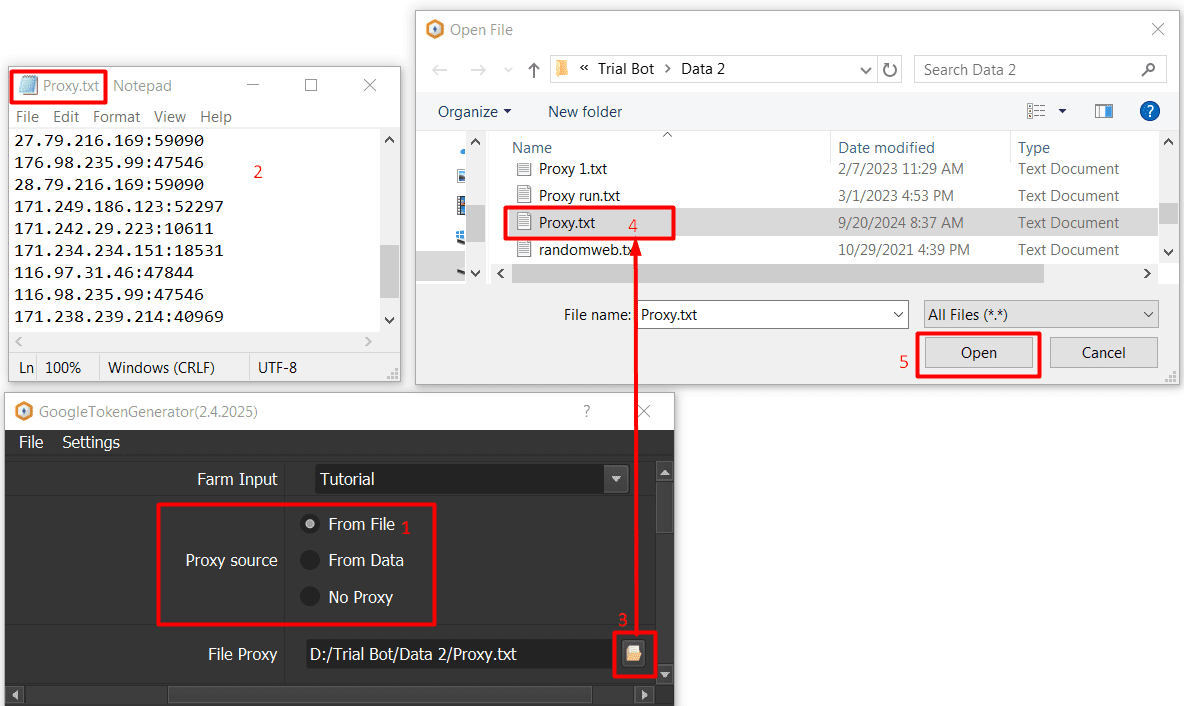Click Windows (CRLF) in Notepad status bar
The height and width of the screenshot is (706, 1184).
click(161, 368)
